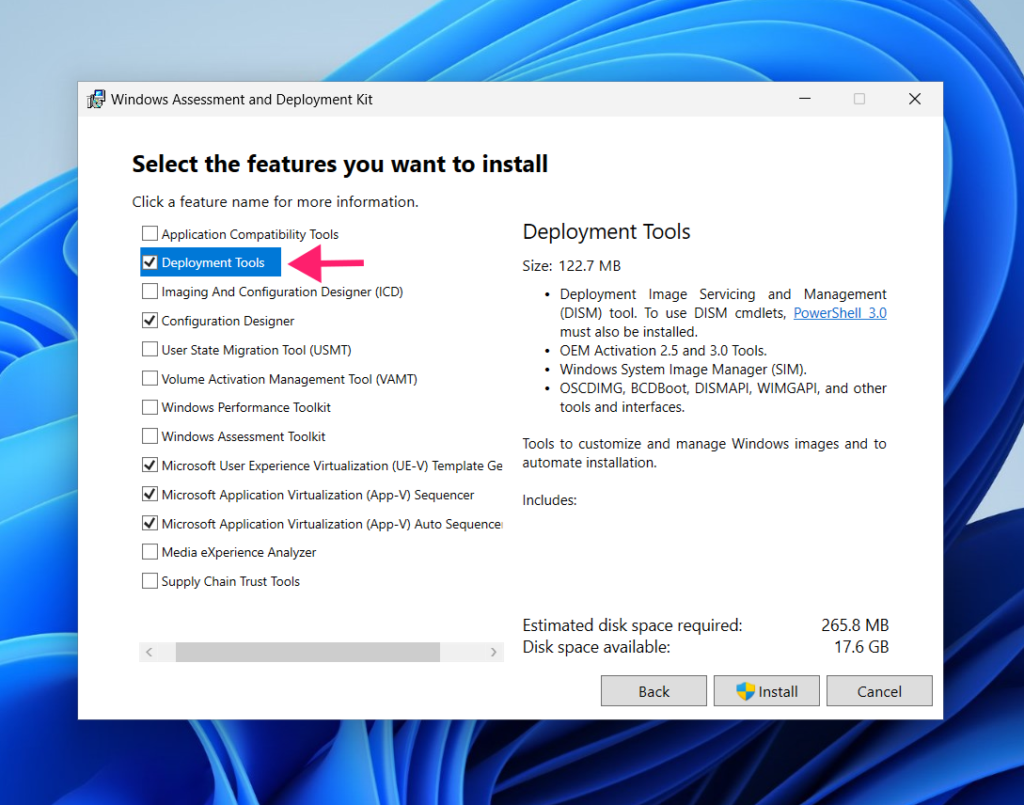Check the Supply Chain Trust Tools checkbox

(x=150, y=581)
